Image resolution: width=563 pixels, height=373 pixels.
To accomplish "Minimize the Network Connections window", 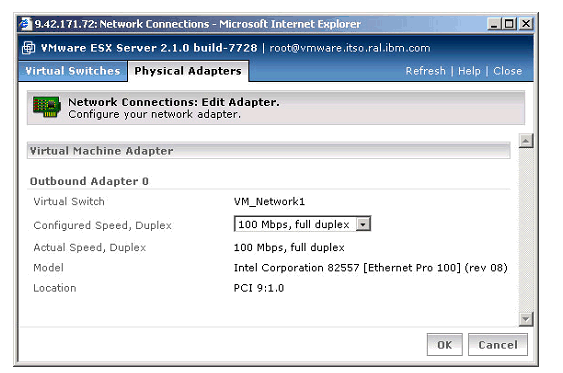I will [494, 24].
